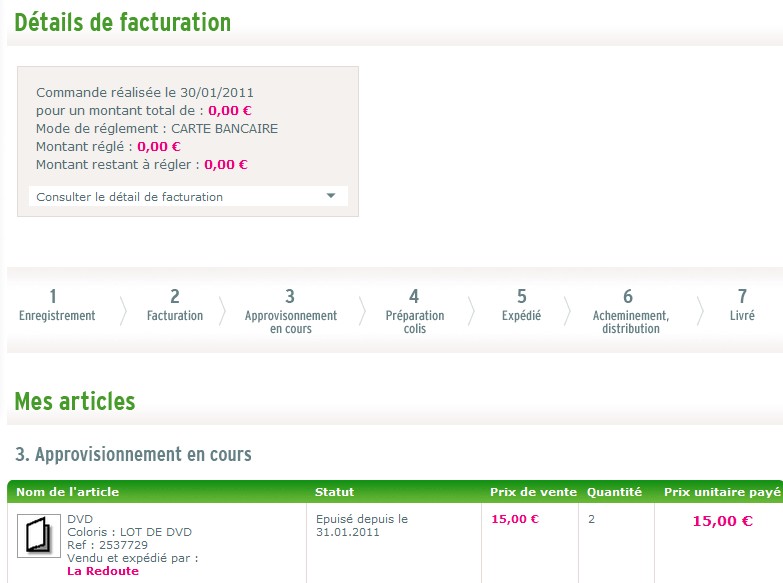
Task: Click step 3 Approvisionnement en cours in tracker
Action: tap(290, 311)
